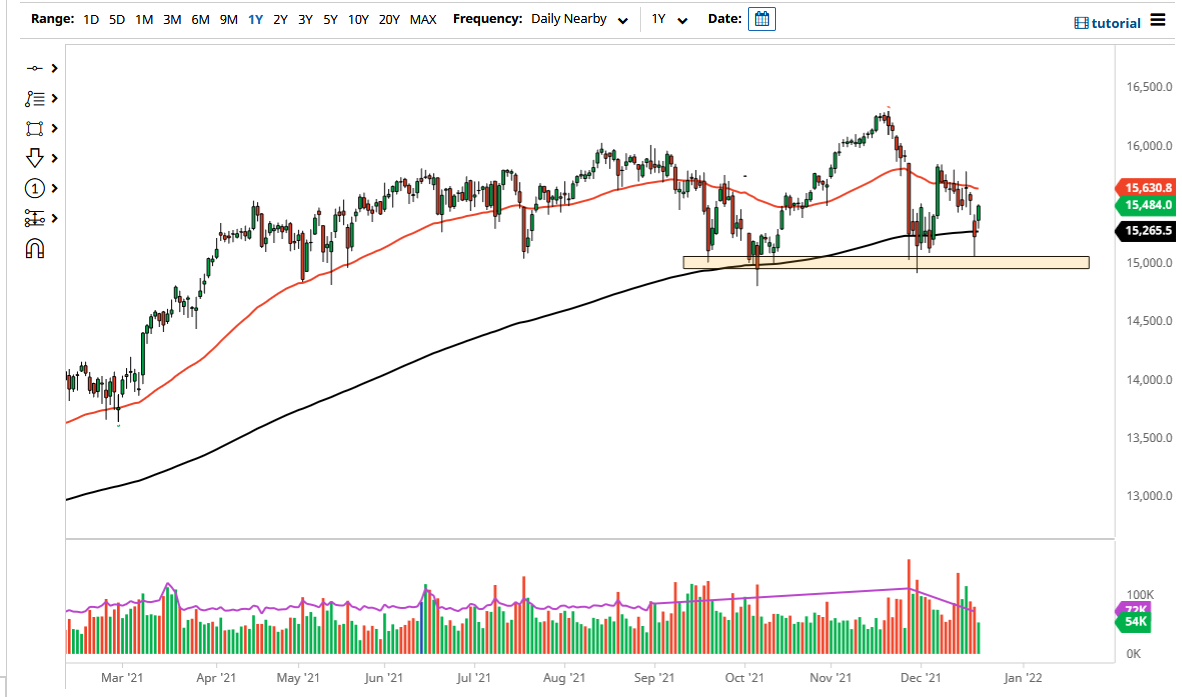Switch chart range to MAX
1182x697 pixels.
tap(423, 19)
